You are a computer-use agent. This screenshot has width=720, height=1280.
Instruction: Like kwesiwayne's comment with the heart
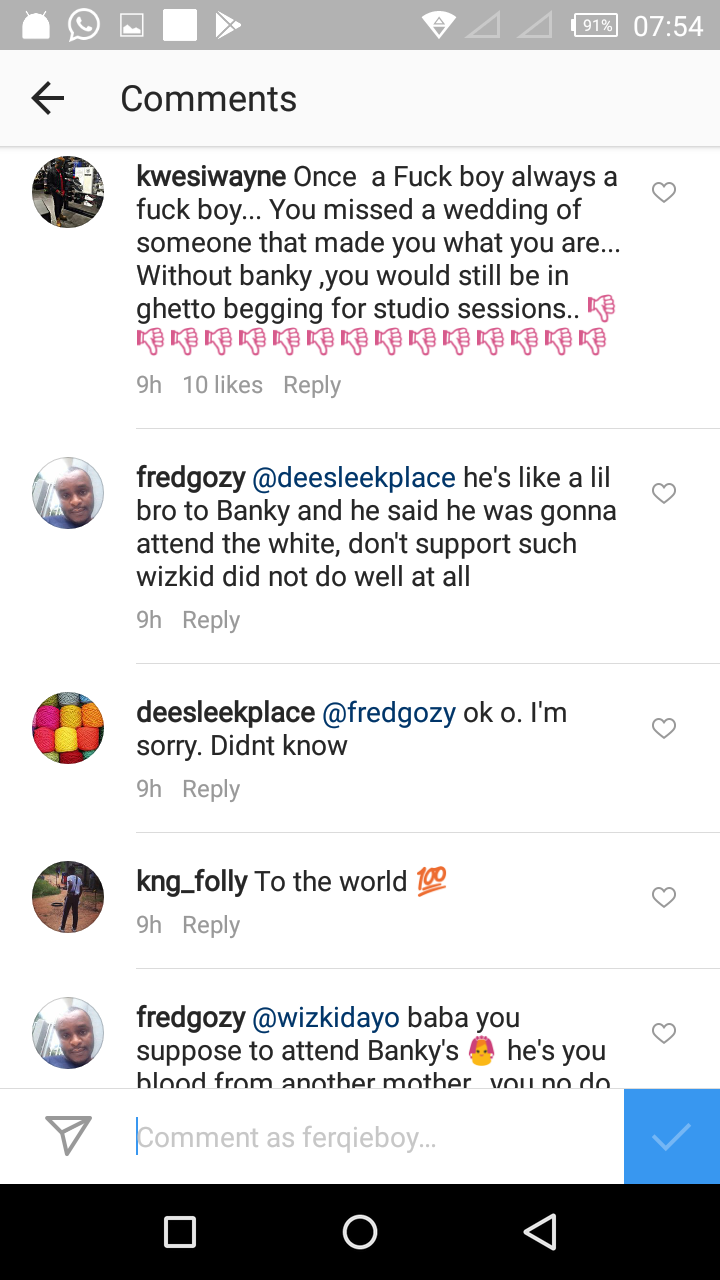coord(664,192)
